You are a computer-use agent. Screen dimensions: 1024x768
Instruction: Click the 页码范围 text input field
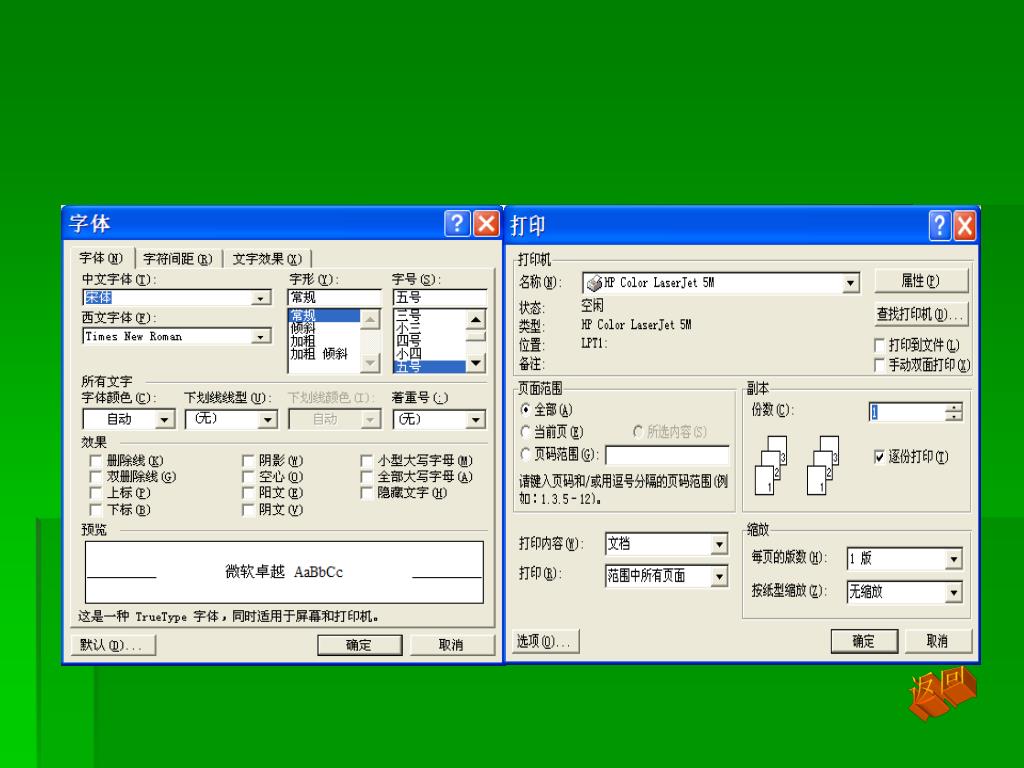point(667,455)
